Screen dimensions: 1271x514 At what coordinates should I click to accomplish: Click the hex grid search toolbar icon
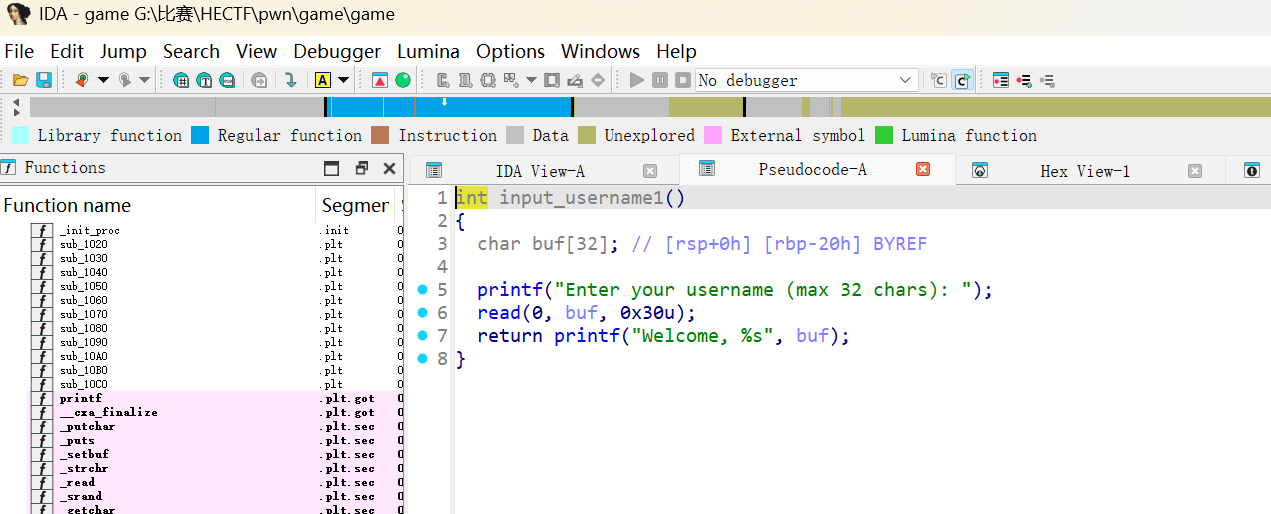click(x=181, y=80)
